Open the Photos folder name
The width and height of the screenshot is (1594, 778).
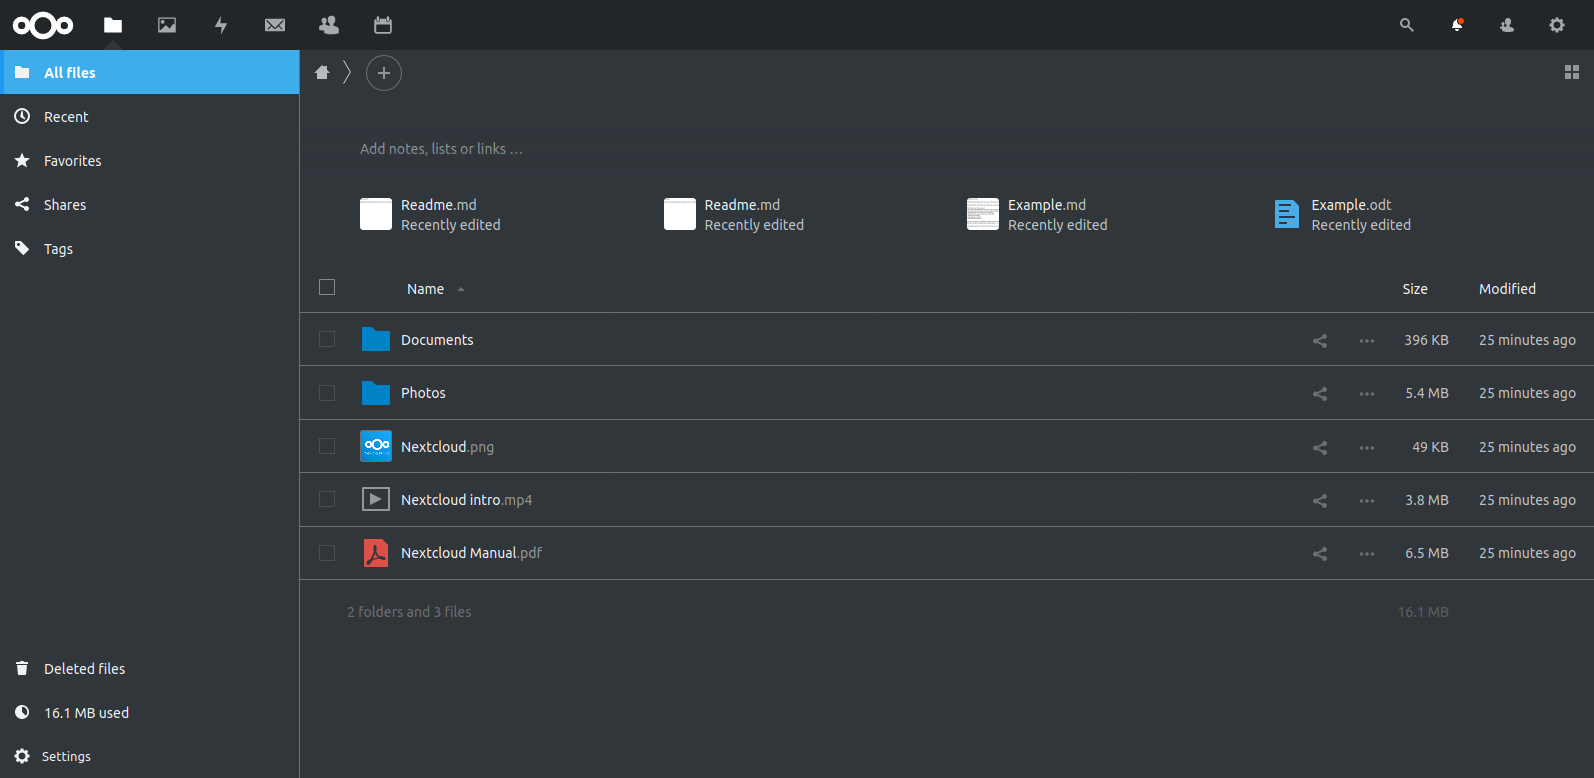[423, 393]
